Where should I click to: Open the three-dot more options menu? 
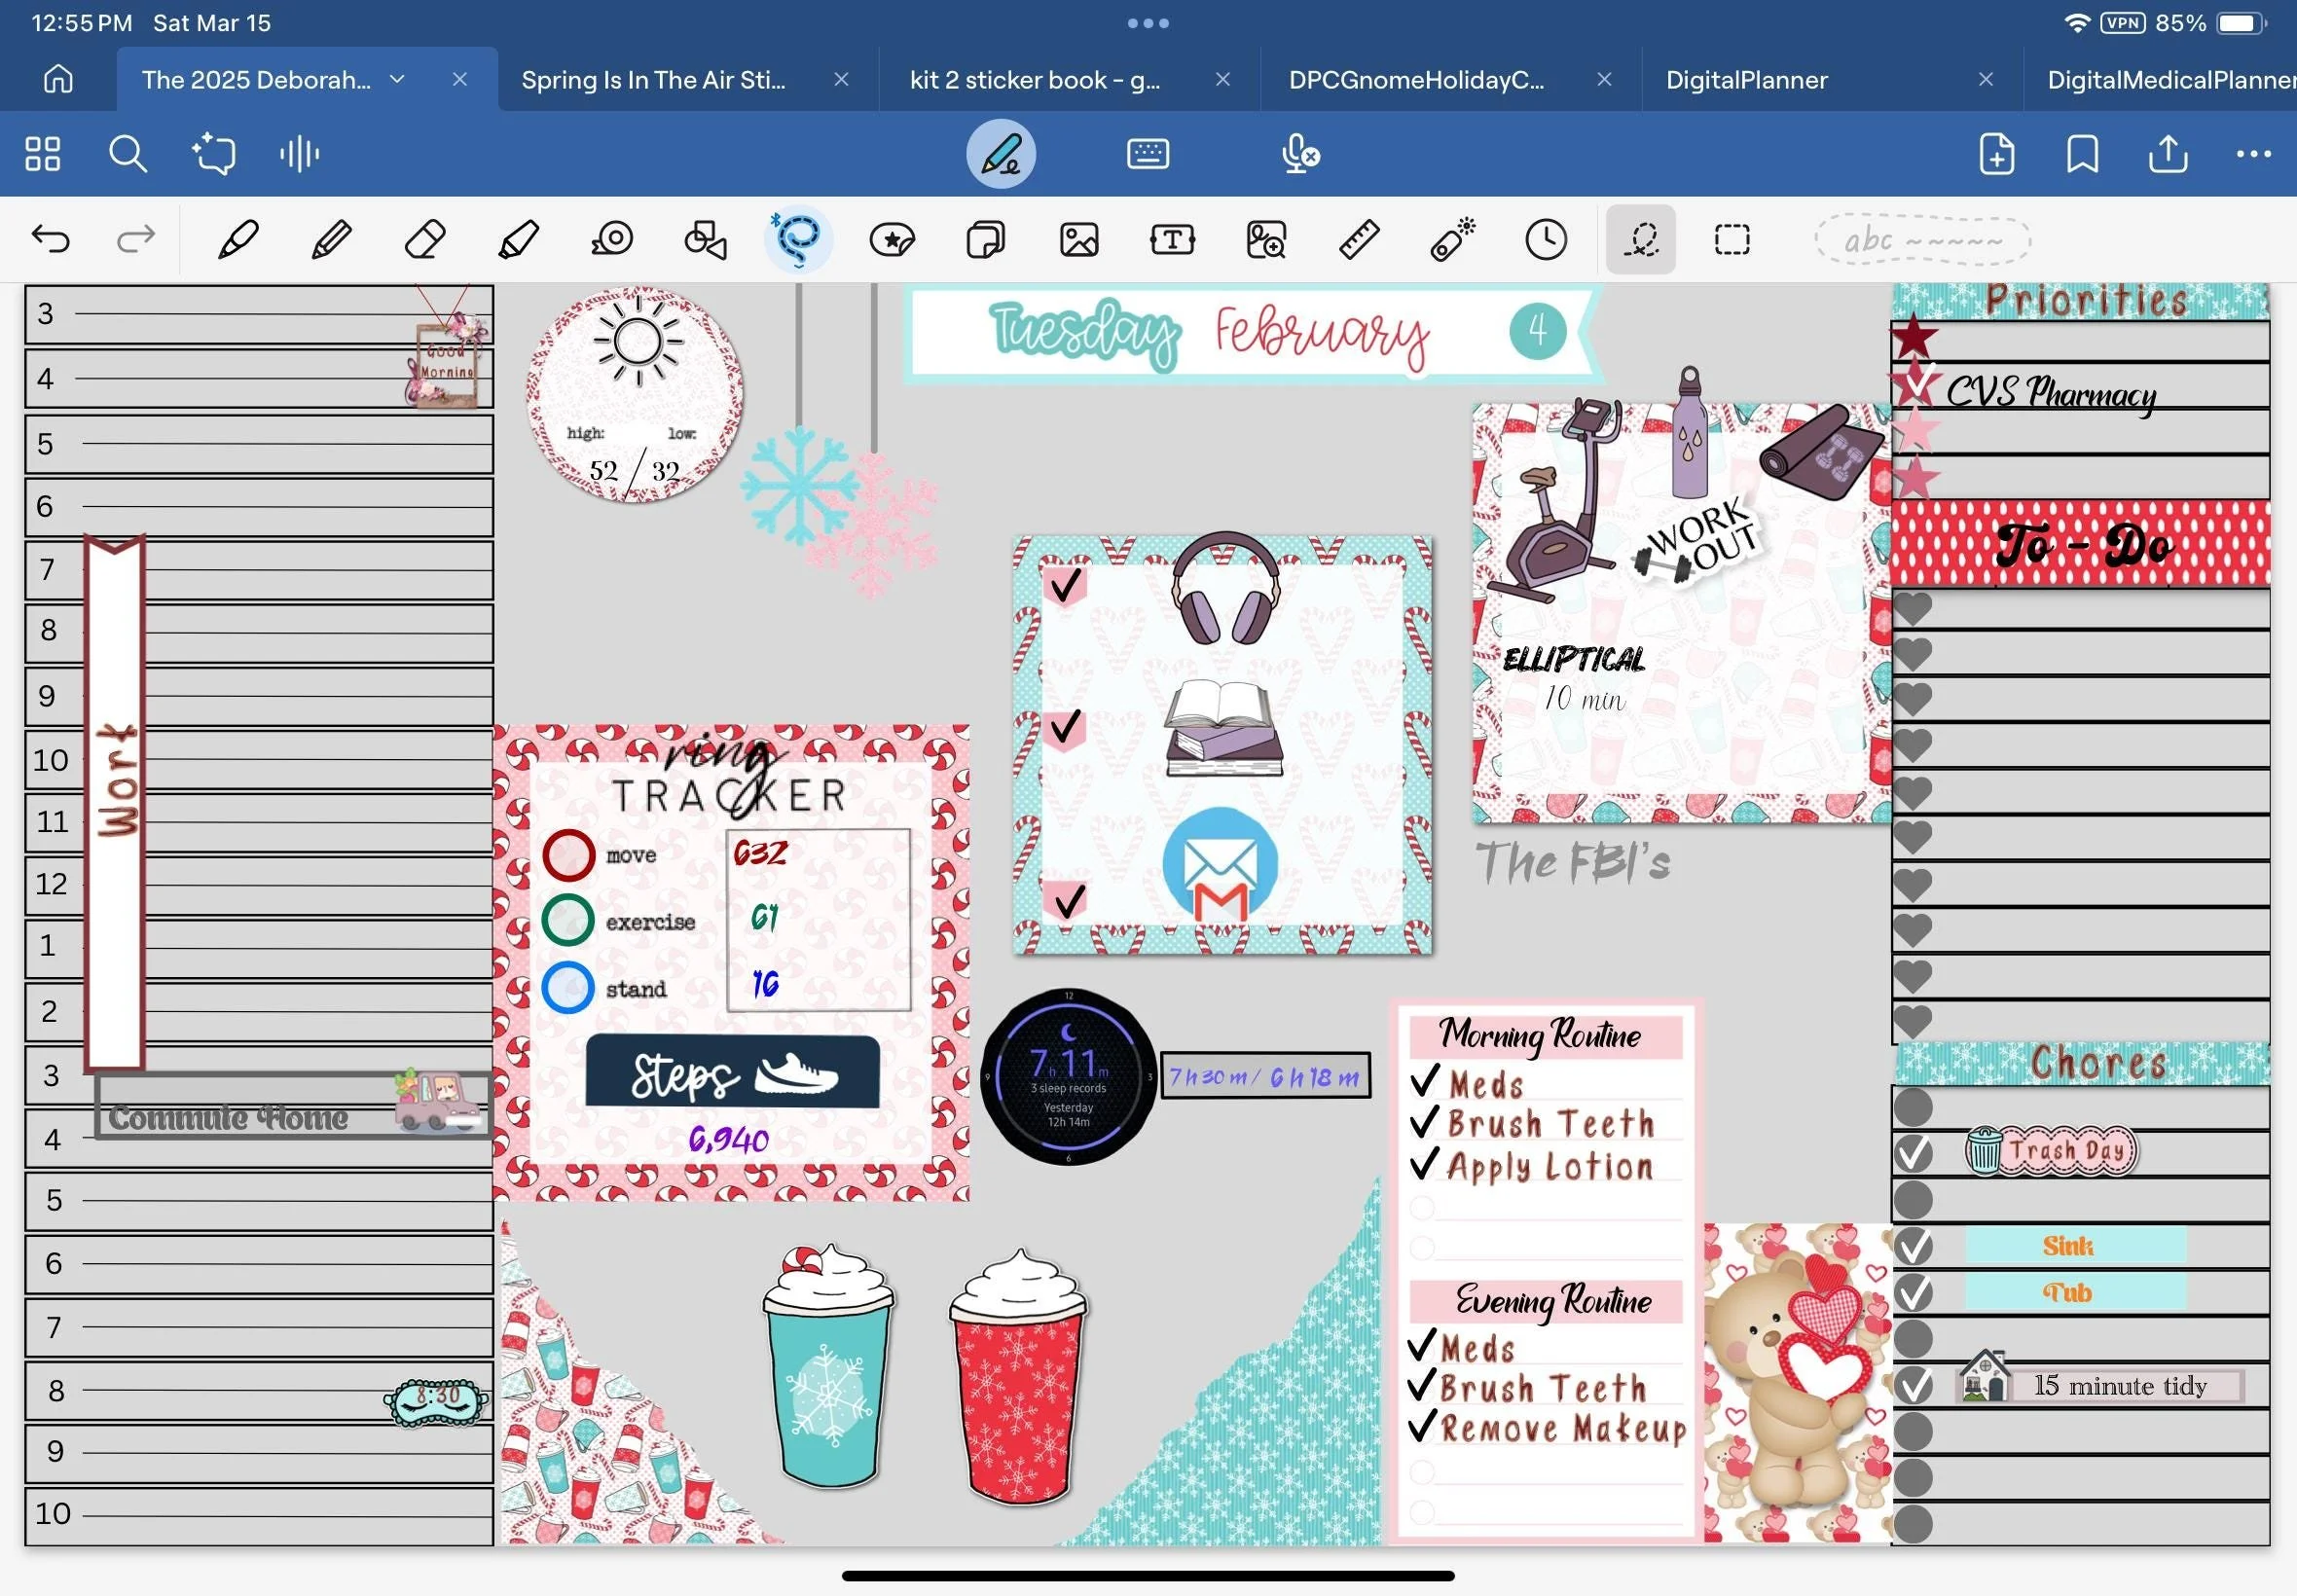(x=2253, y=154)
